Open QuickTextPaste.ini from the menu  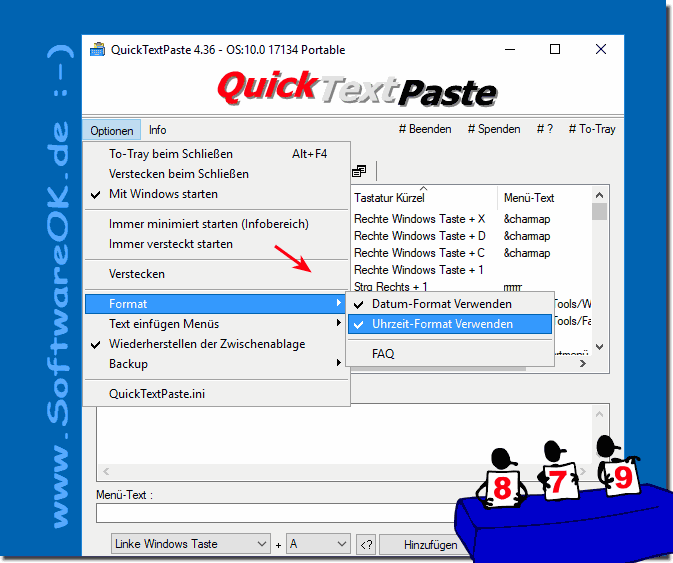[x=217, y=394]
